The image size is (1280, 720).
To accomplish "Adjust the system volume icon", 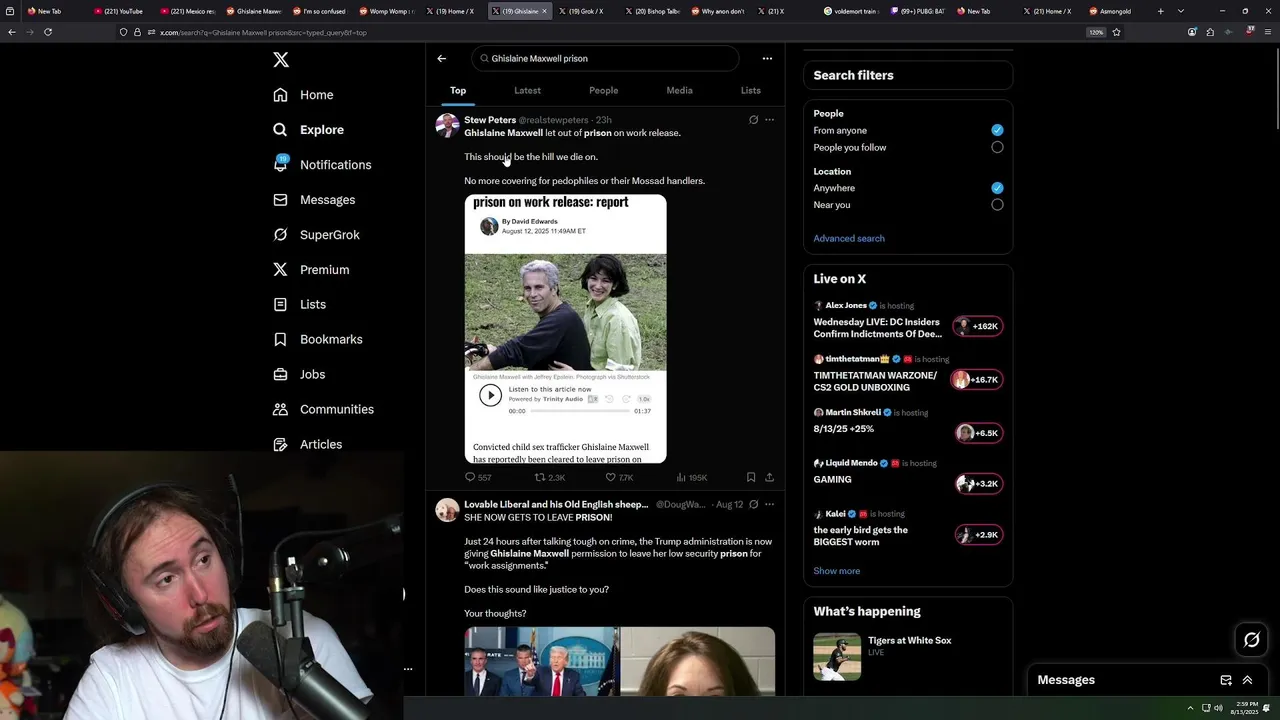I will 1218,708.
